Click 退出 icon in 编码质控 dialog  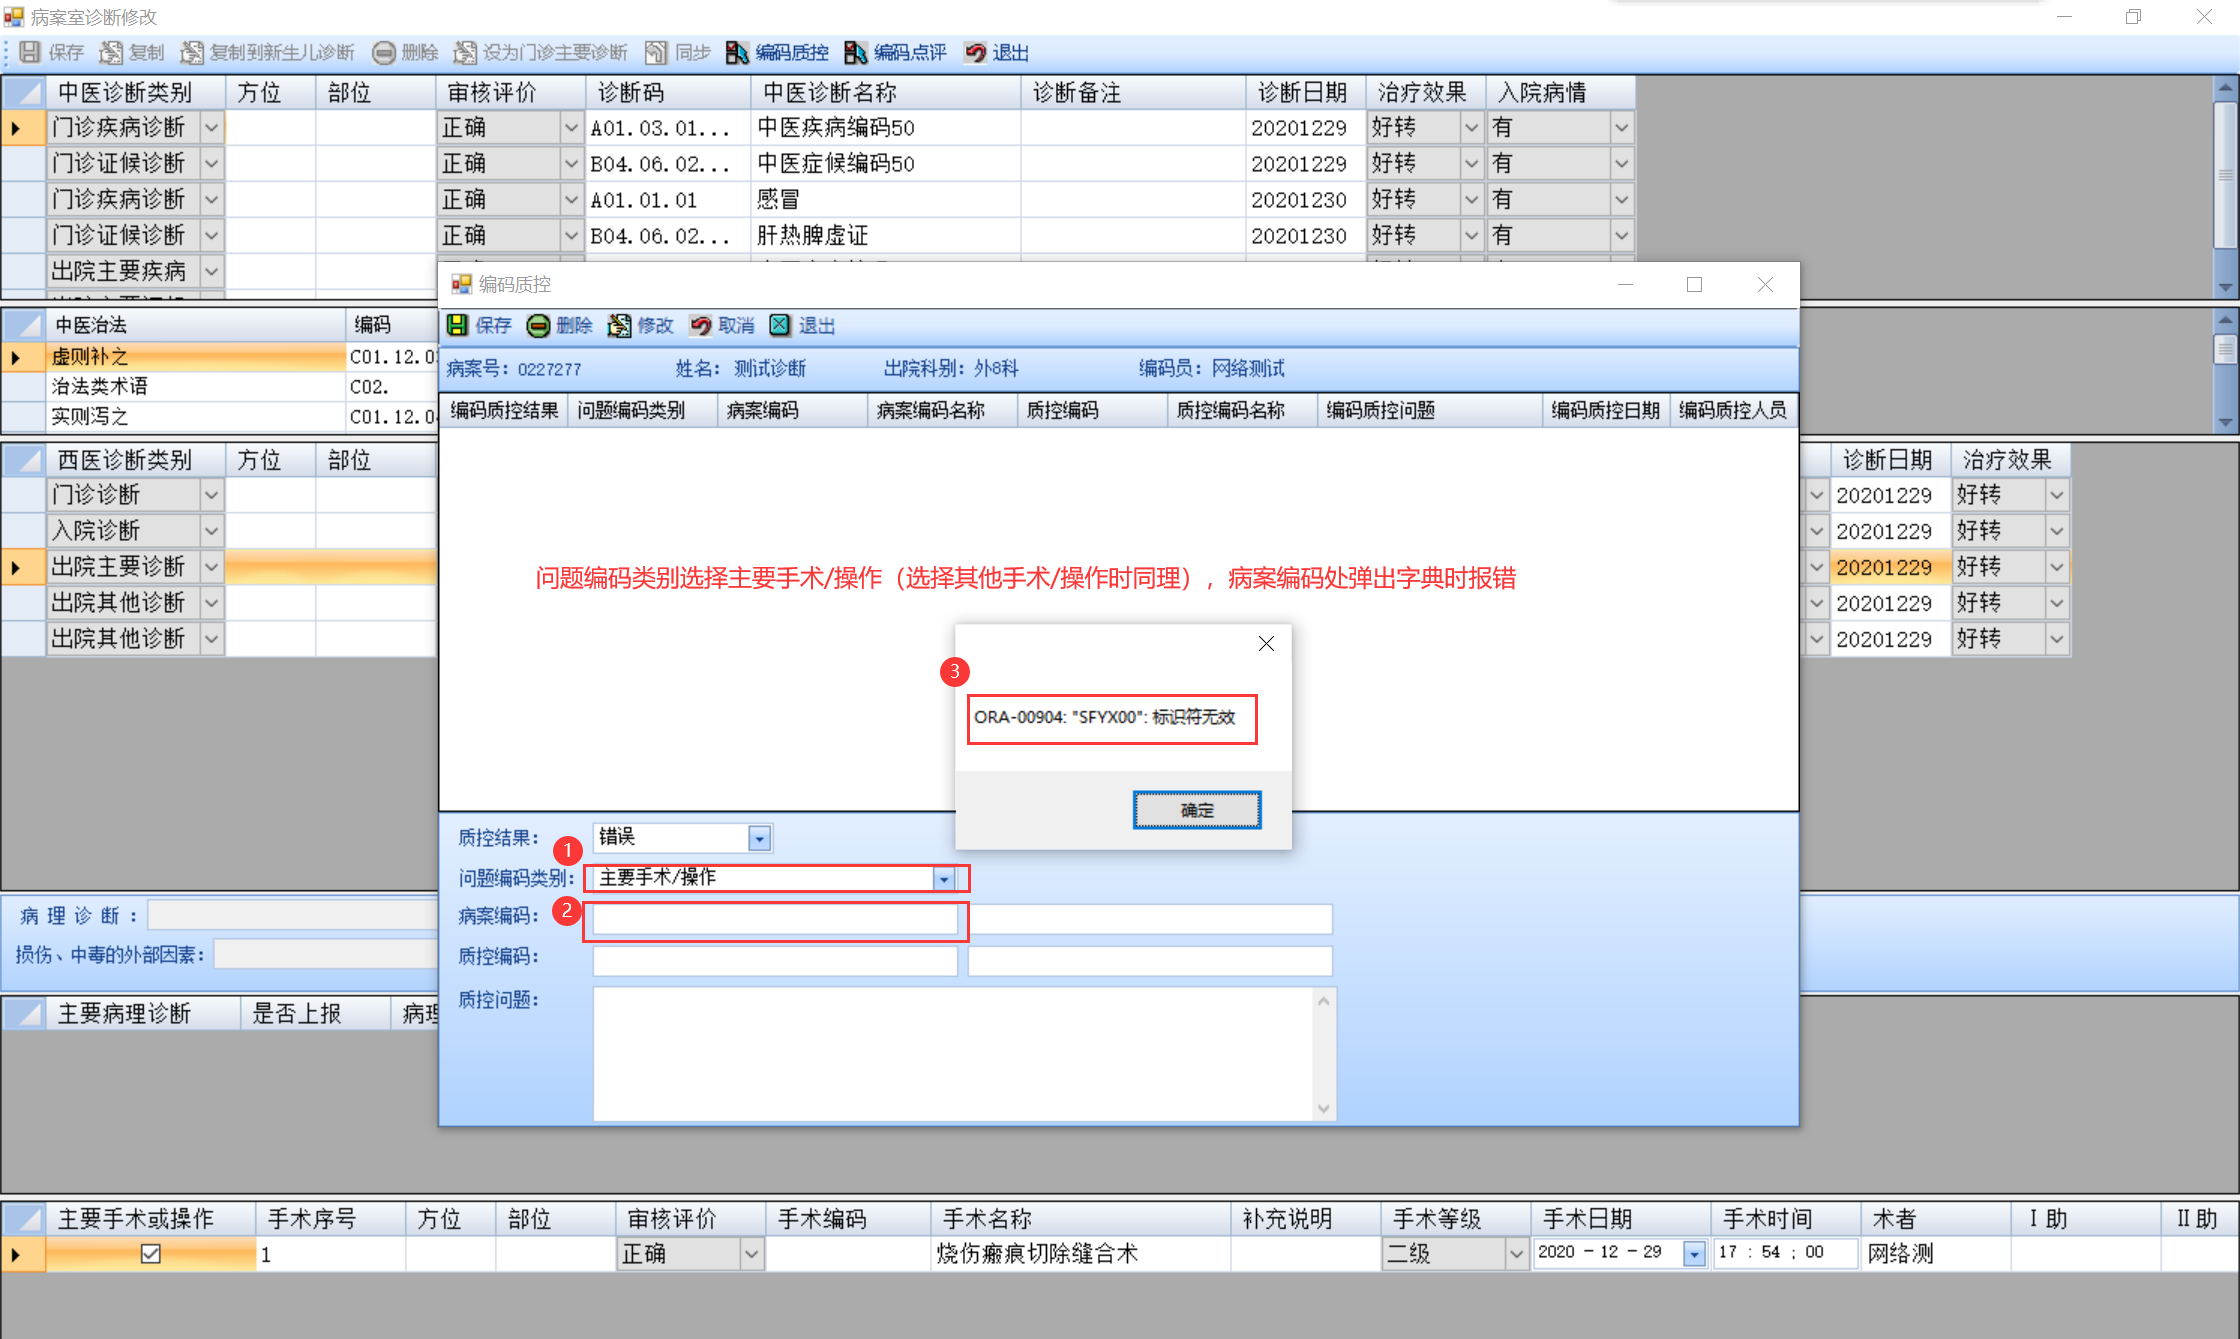point(780,325)
